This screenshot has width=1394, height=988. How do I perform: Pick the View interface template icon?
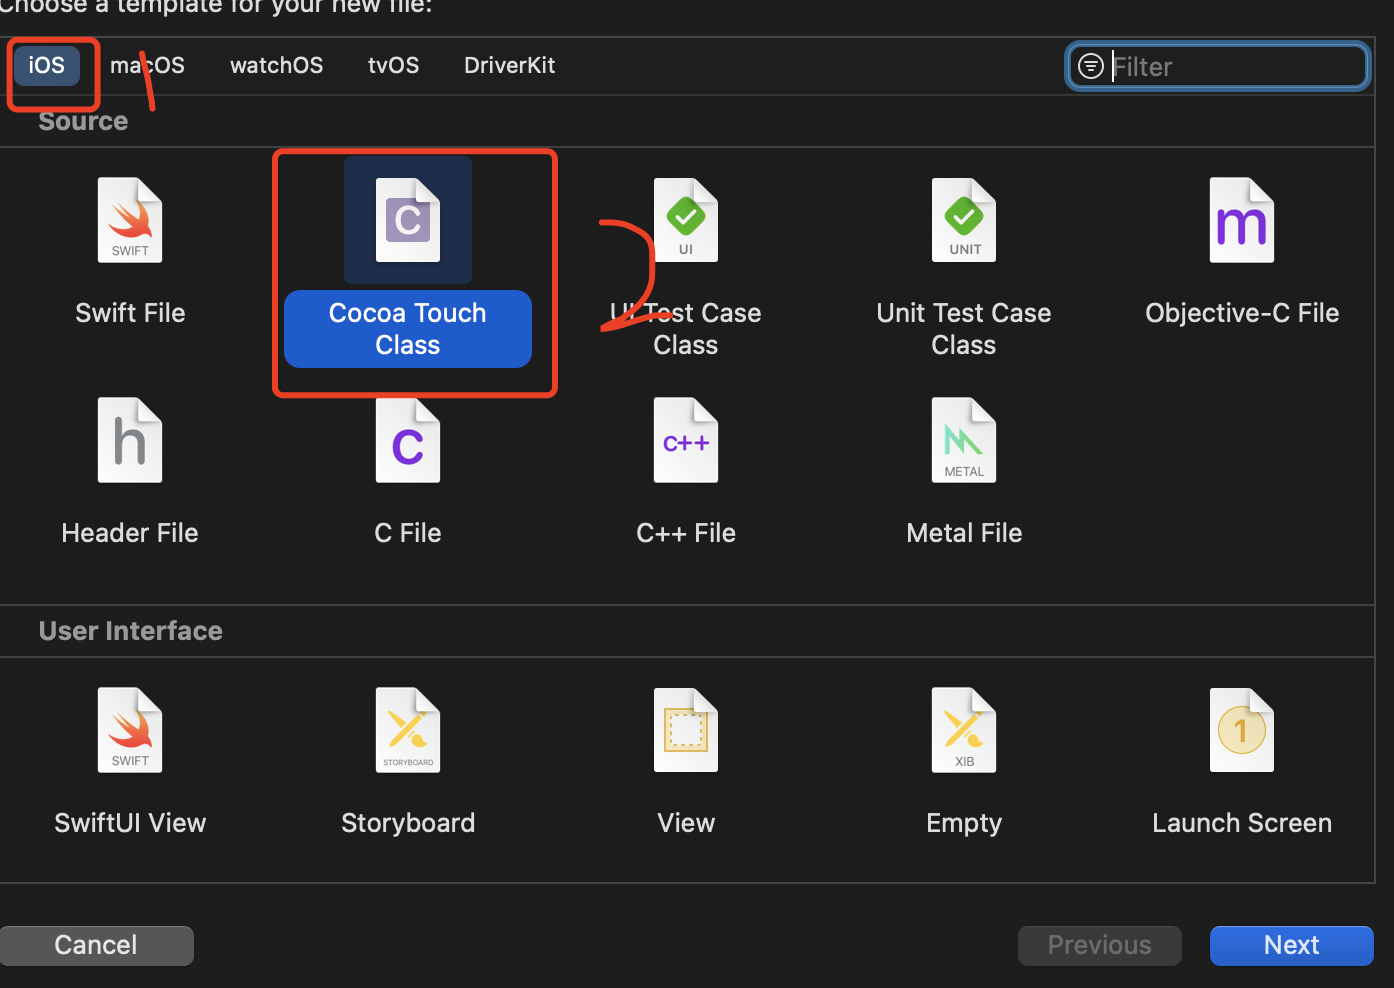[x=686, y=731]
